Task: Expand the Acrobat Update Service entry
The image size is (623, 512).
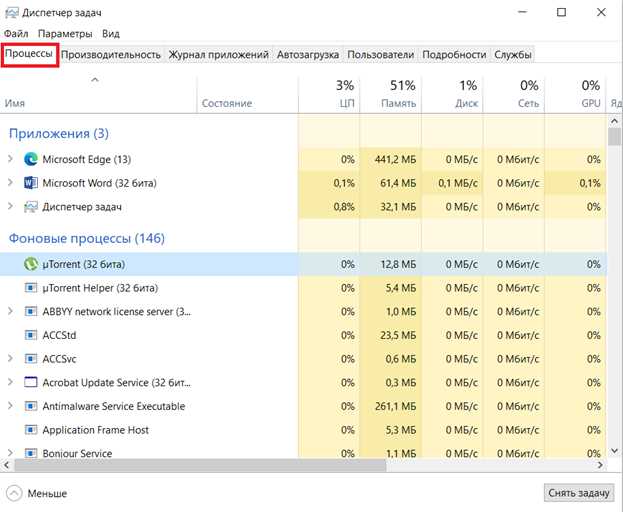Action: [10, 383]
